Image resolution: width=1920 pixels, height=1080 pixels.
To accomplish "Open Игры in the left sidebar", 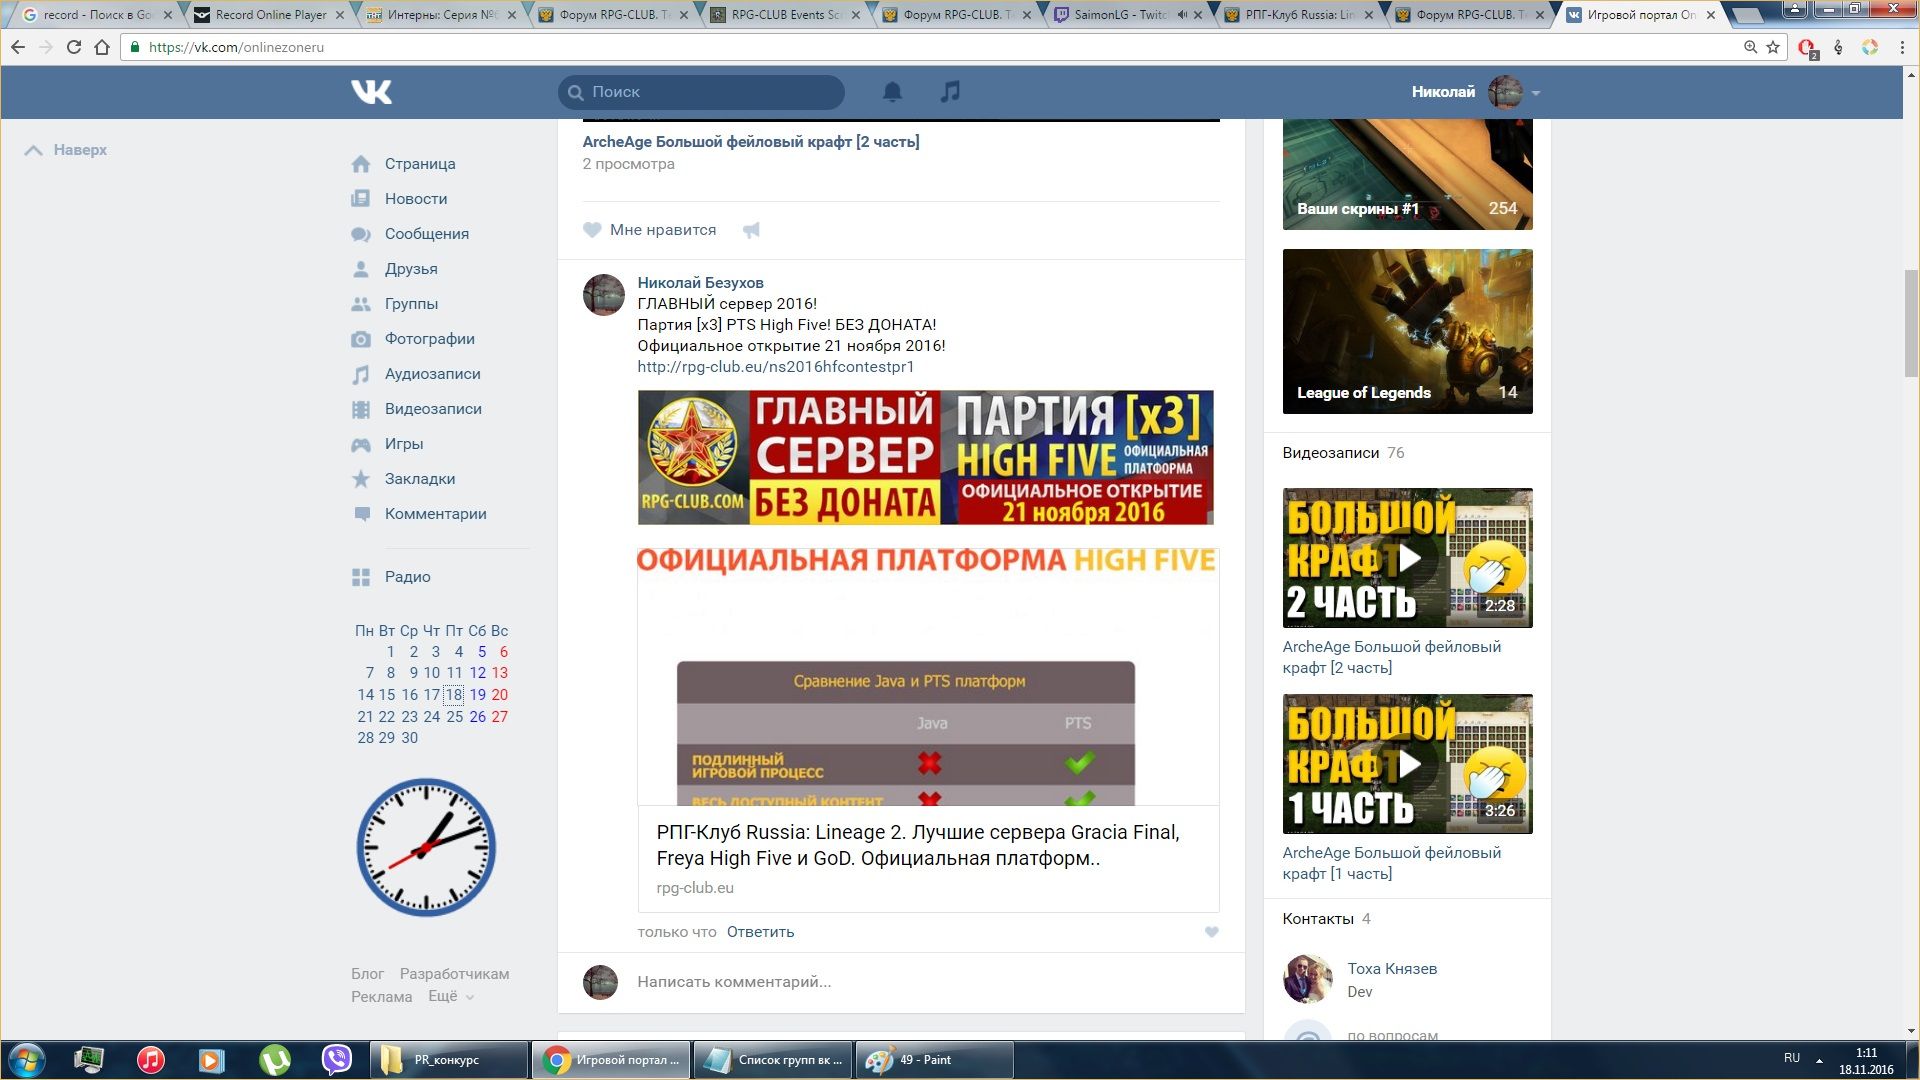I will click(403, 444).
